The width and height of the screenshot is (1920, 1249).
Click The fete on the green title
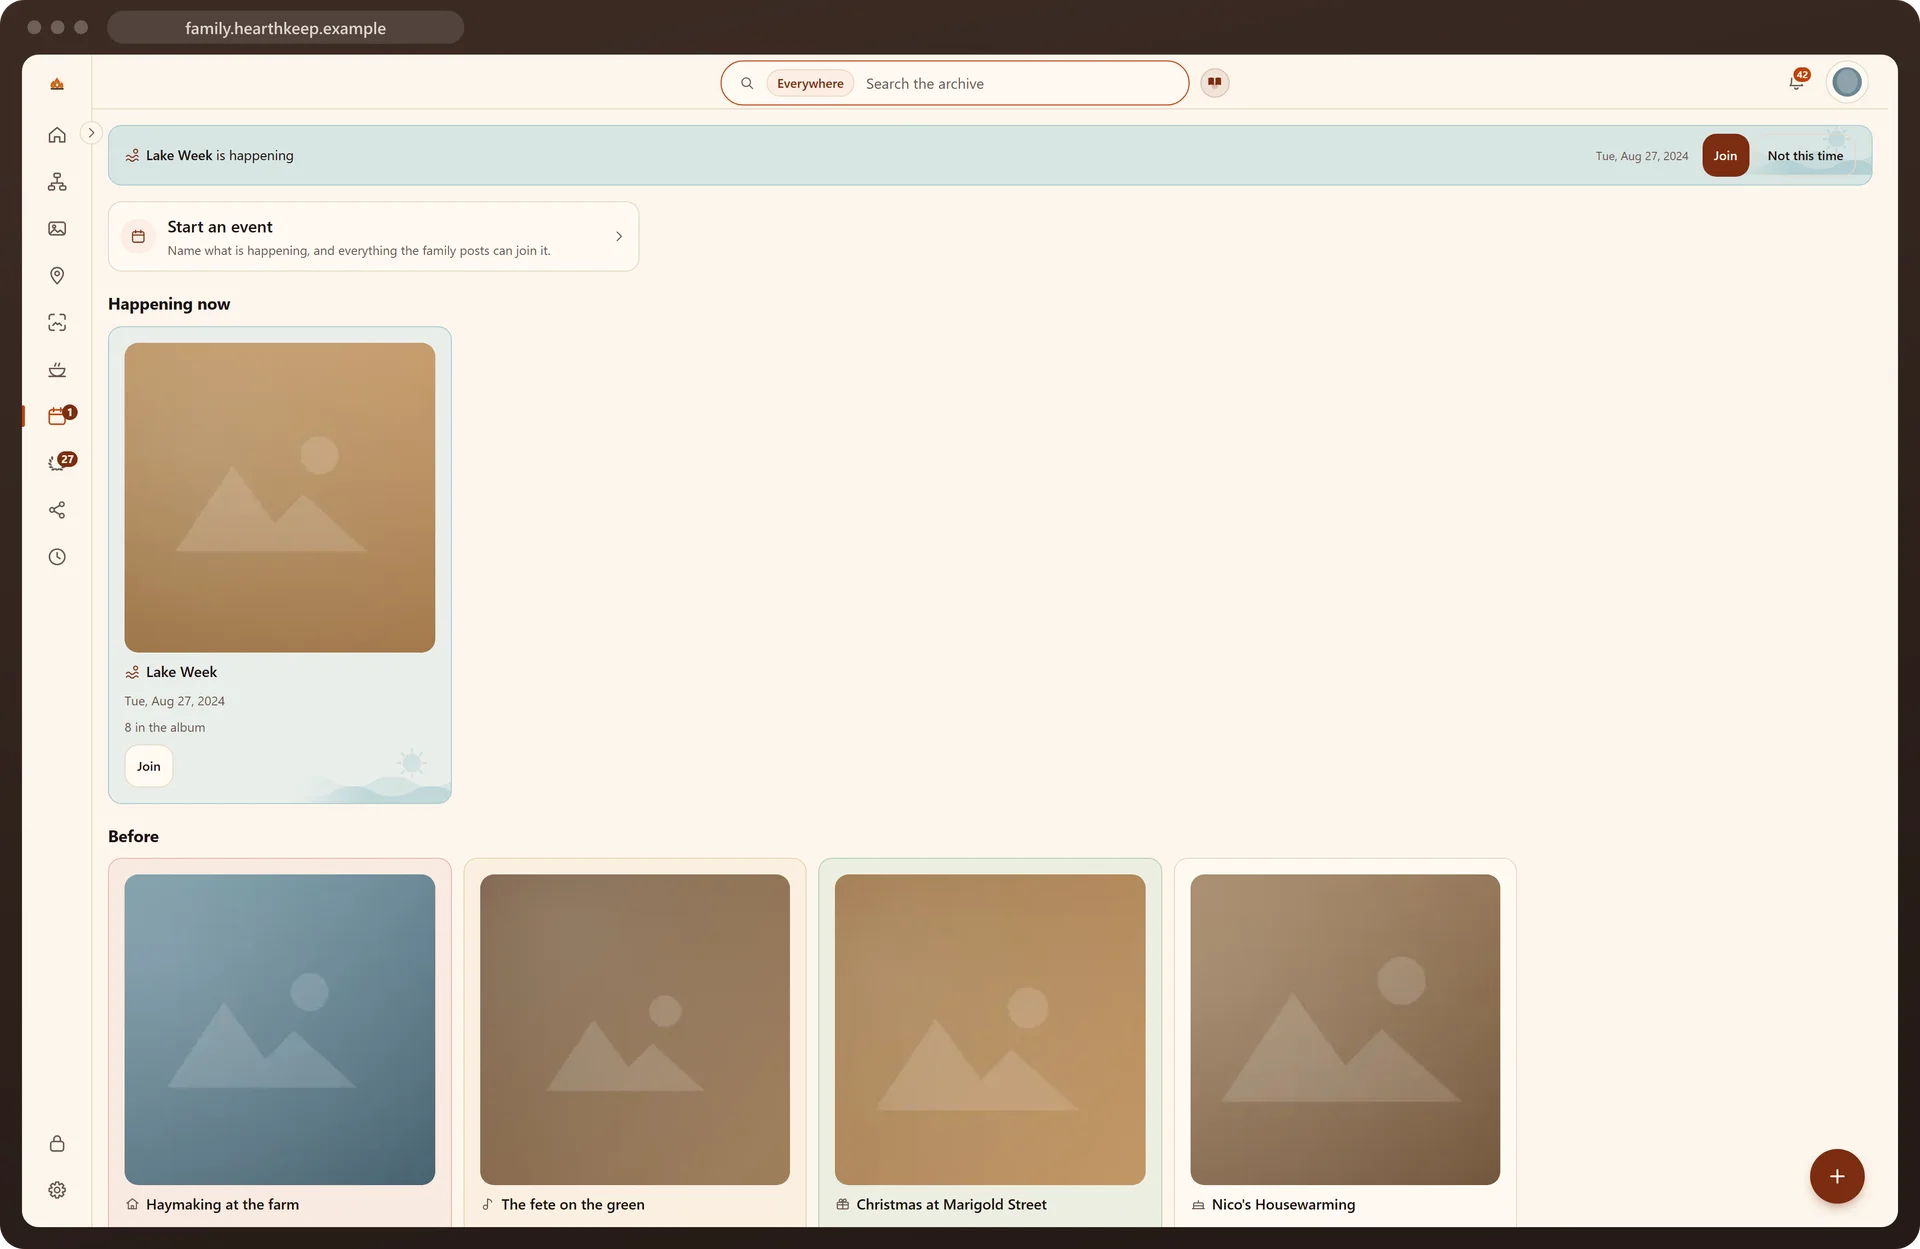click(573, 1205)
